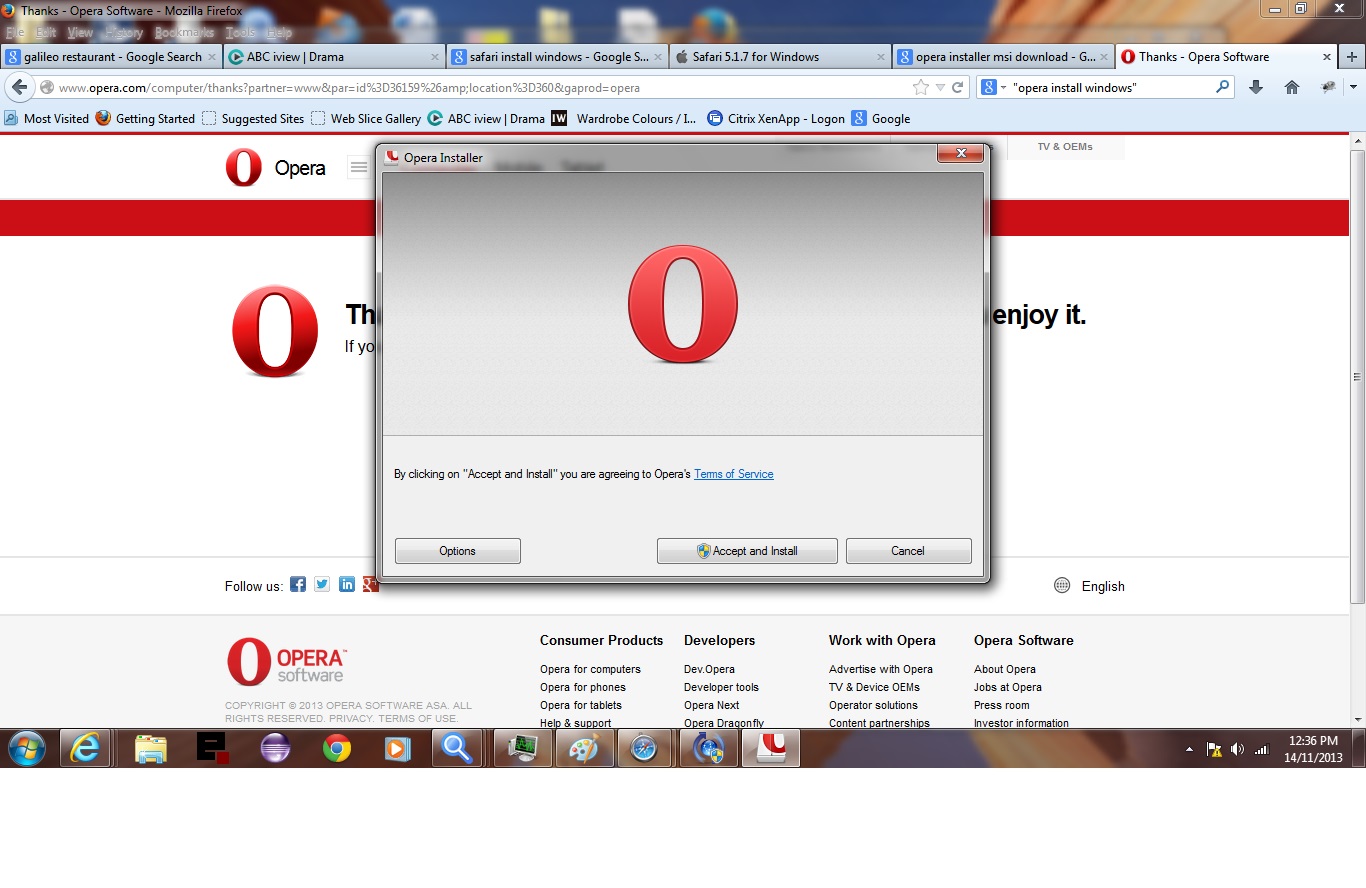
Task: Open the search engine selector dropdown
Action: [x=993, y=88]
